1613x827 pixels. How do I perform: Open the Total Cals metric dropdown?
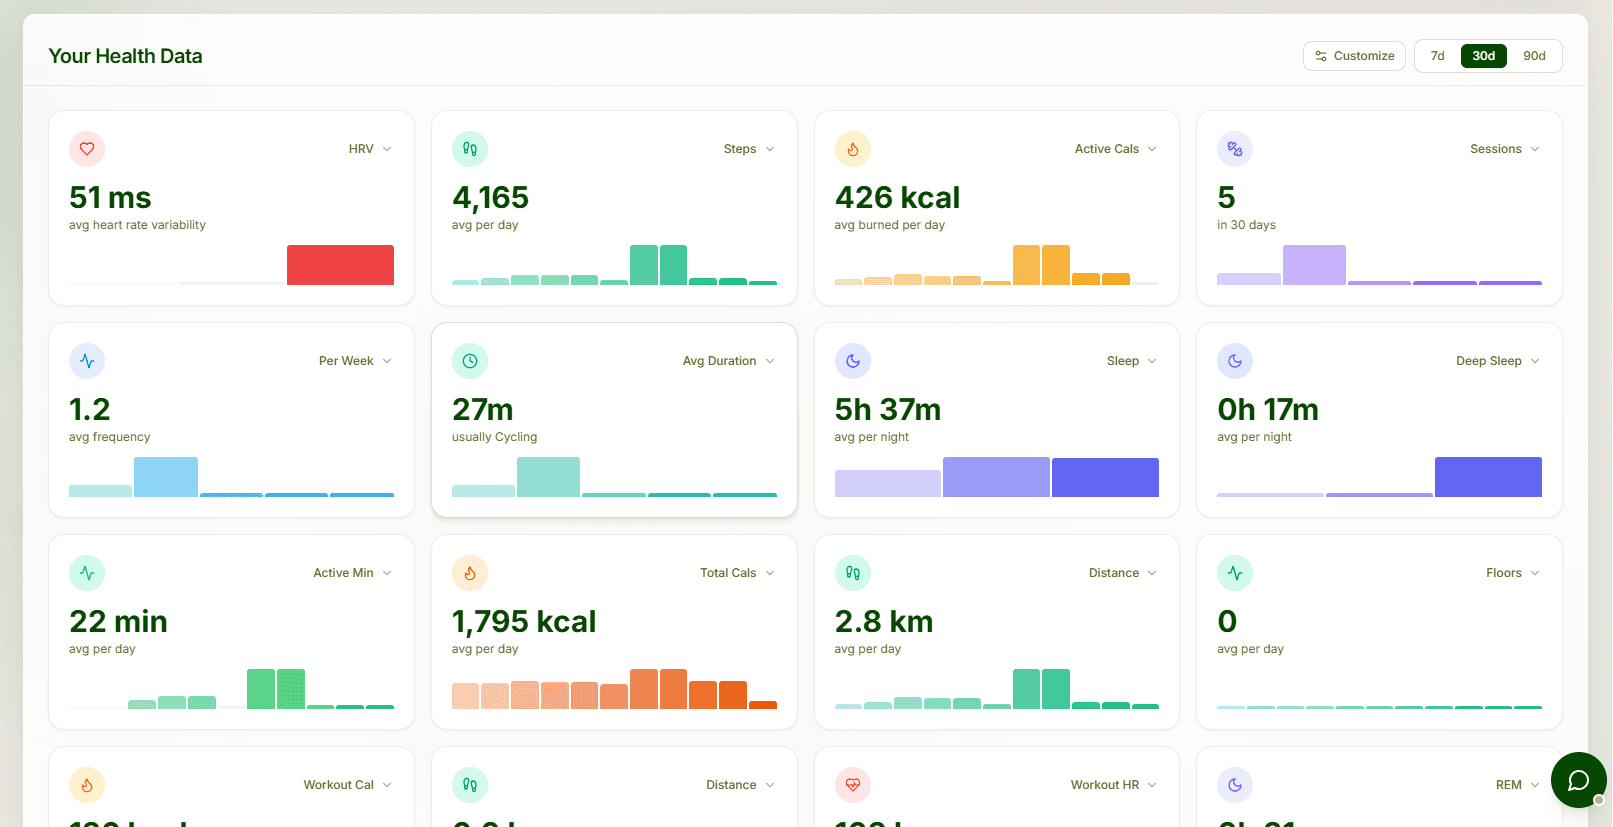click(738, 573)
